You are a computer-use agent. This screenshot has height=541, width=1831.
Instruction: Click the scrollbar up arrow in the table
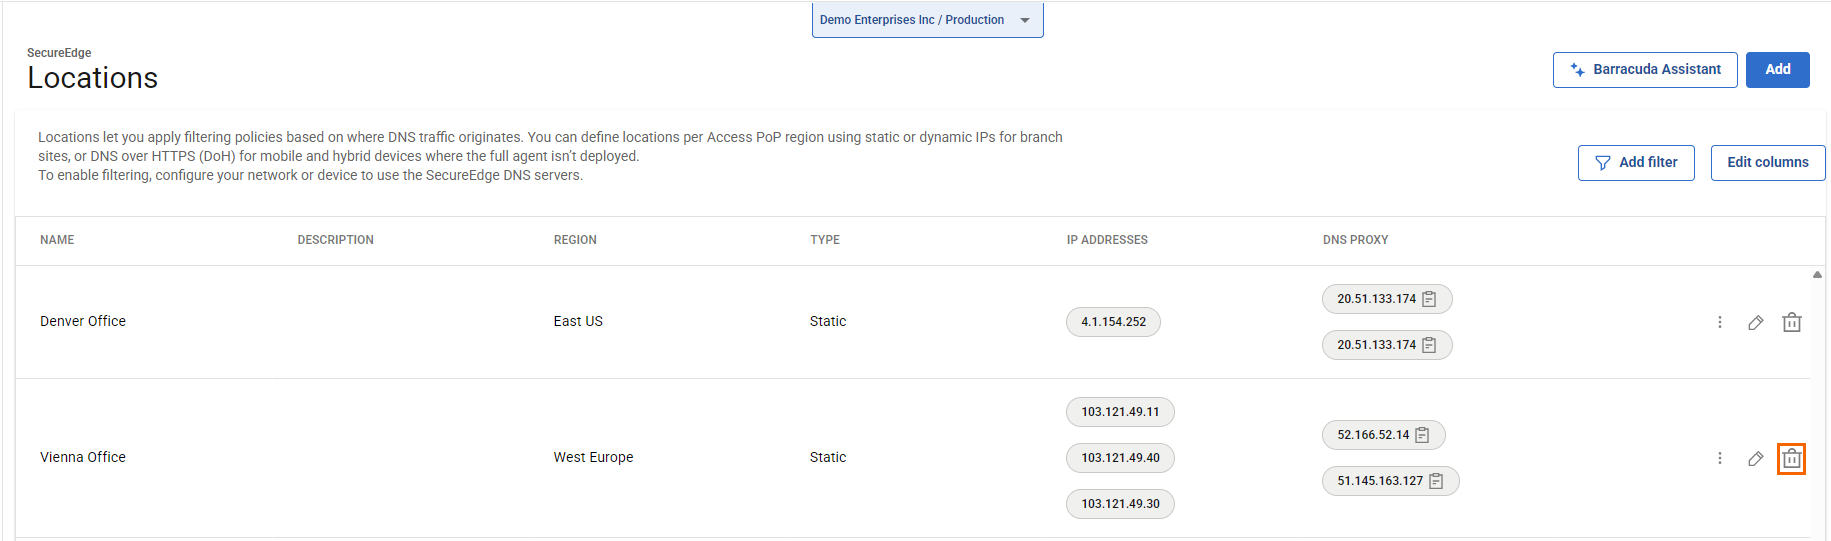[1817, 274]
